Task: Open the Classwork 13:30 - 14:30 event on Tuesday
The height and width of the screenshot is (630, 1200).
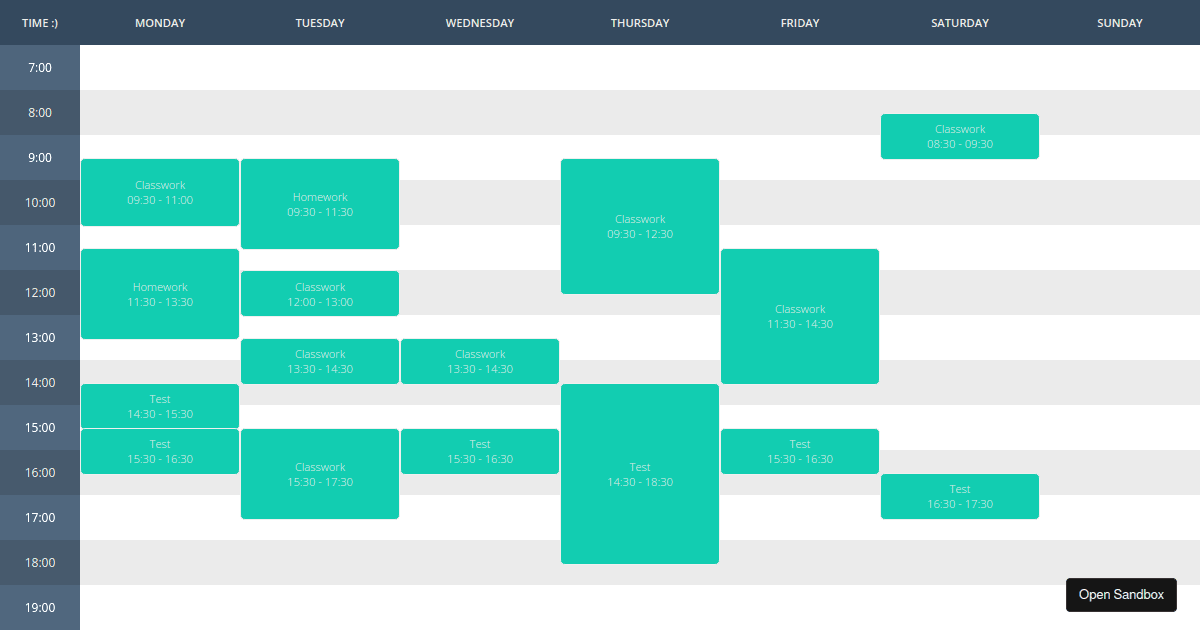Action: (x=319, y=360)
